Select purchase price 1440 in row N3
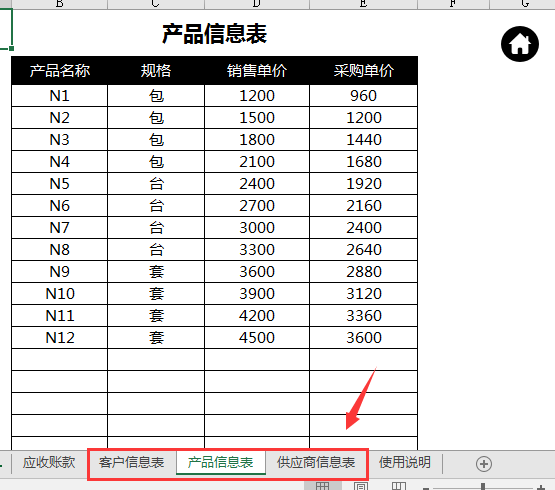 click(x=364, y=139)
